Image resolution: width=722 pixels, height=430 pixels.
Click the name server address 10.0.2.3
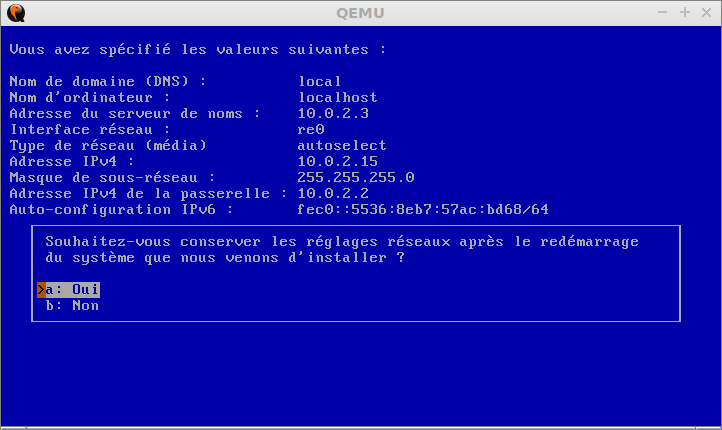[x=333, y=114]
